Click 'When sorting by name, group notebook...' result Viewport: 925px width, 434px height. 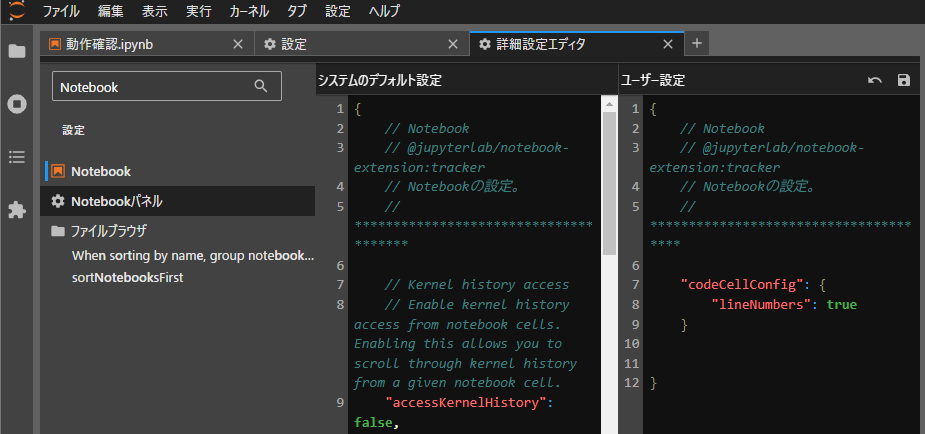pos(193,256)
